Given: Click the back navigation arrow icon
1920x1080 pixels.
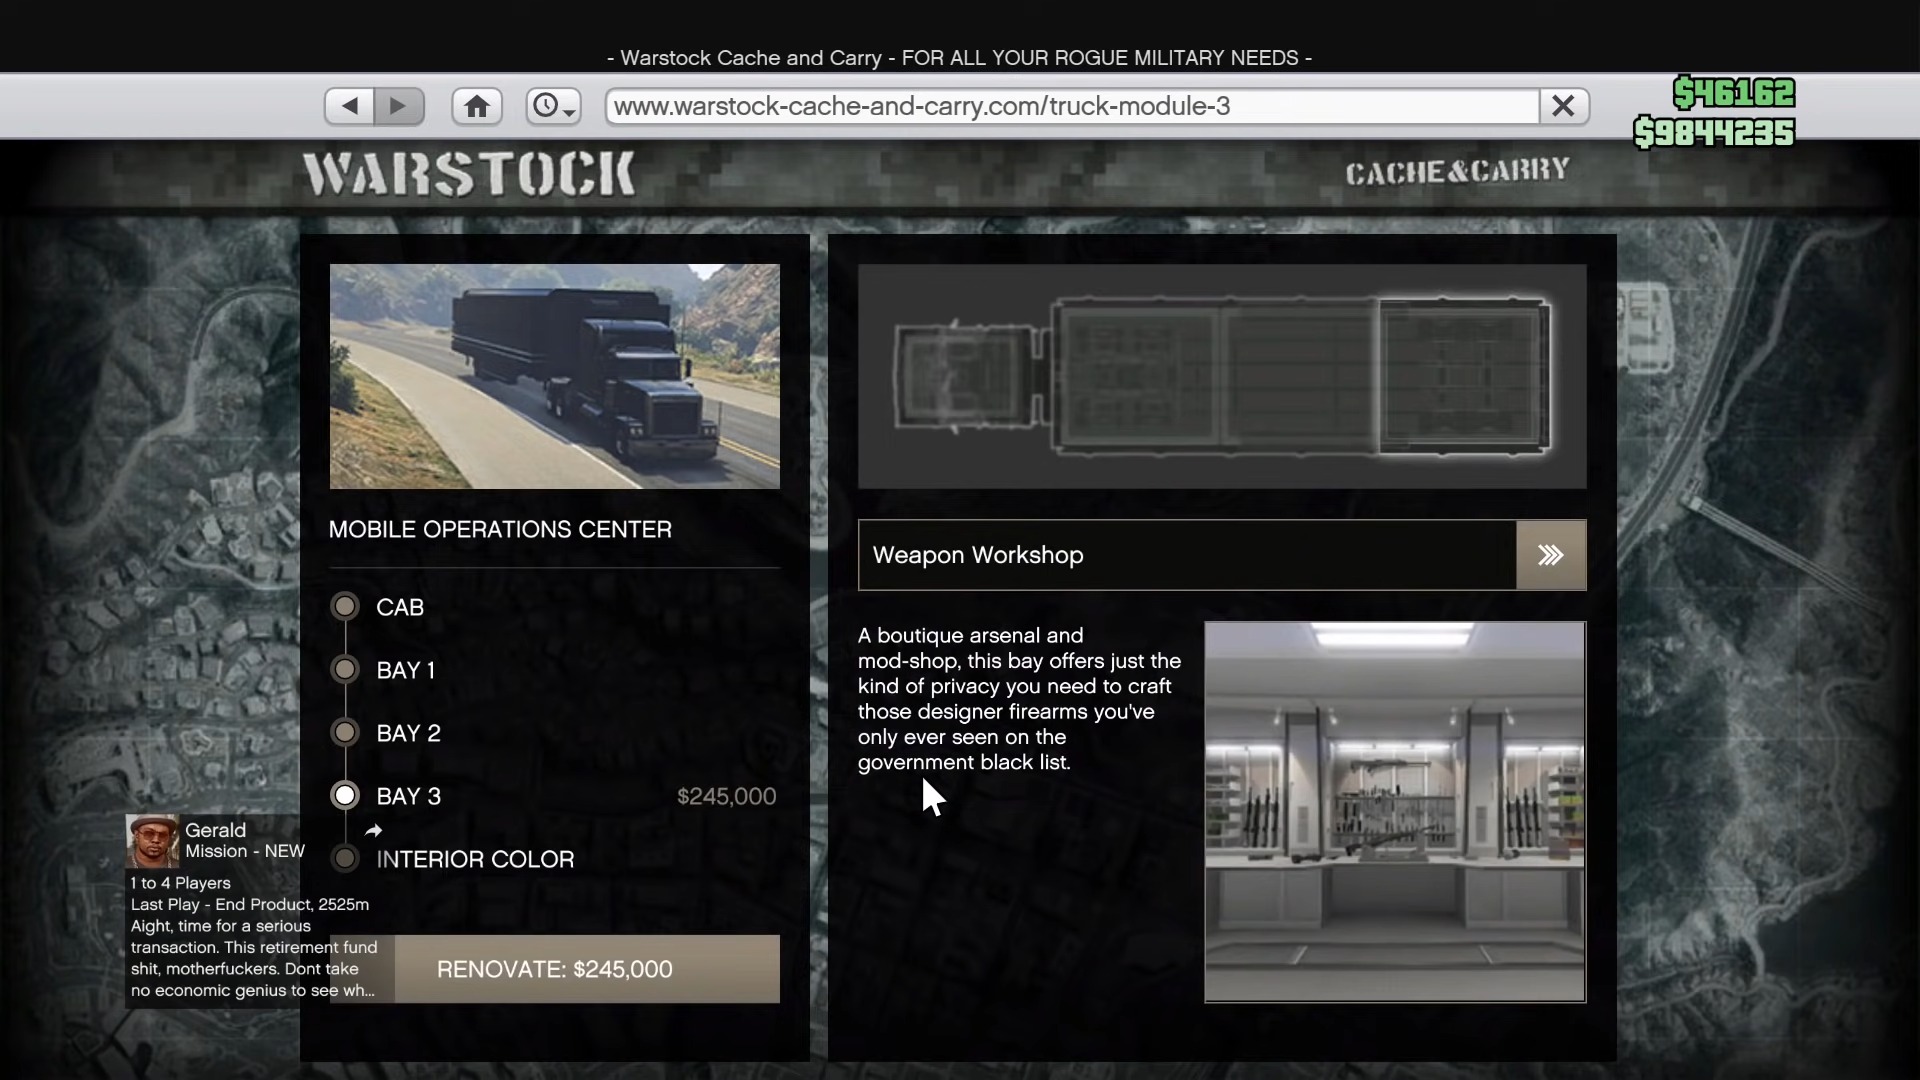Looking at the screenshot, I should (348, 105).
